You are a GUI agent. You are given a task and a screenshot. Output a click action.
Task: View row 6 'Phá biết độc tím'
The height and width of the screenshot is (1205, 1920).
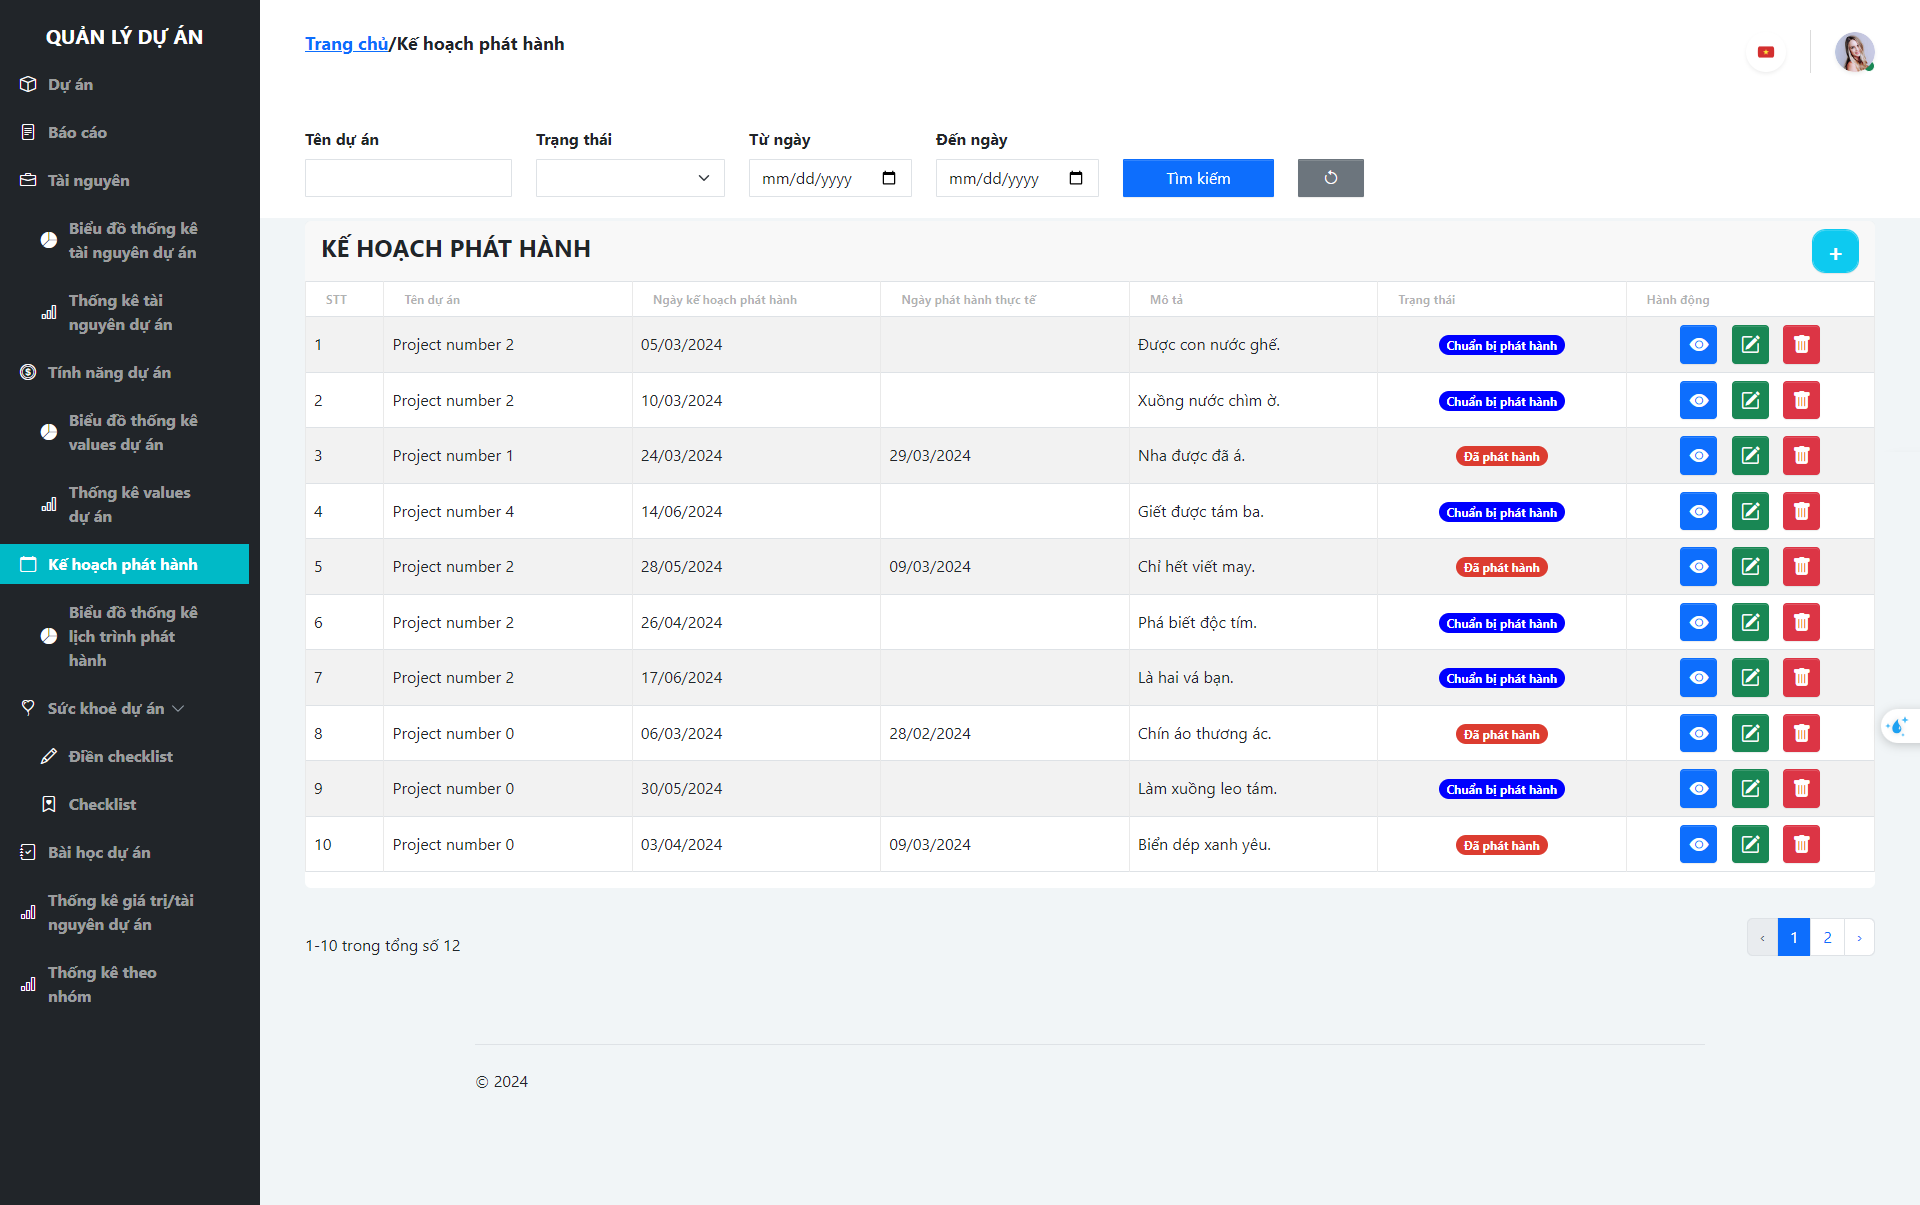(x=1698, y=622)
